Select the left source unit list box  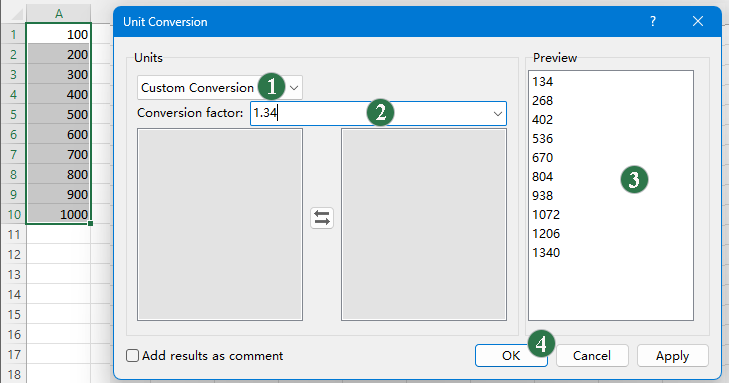pos(220,225)
